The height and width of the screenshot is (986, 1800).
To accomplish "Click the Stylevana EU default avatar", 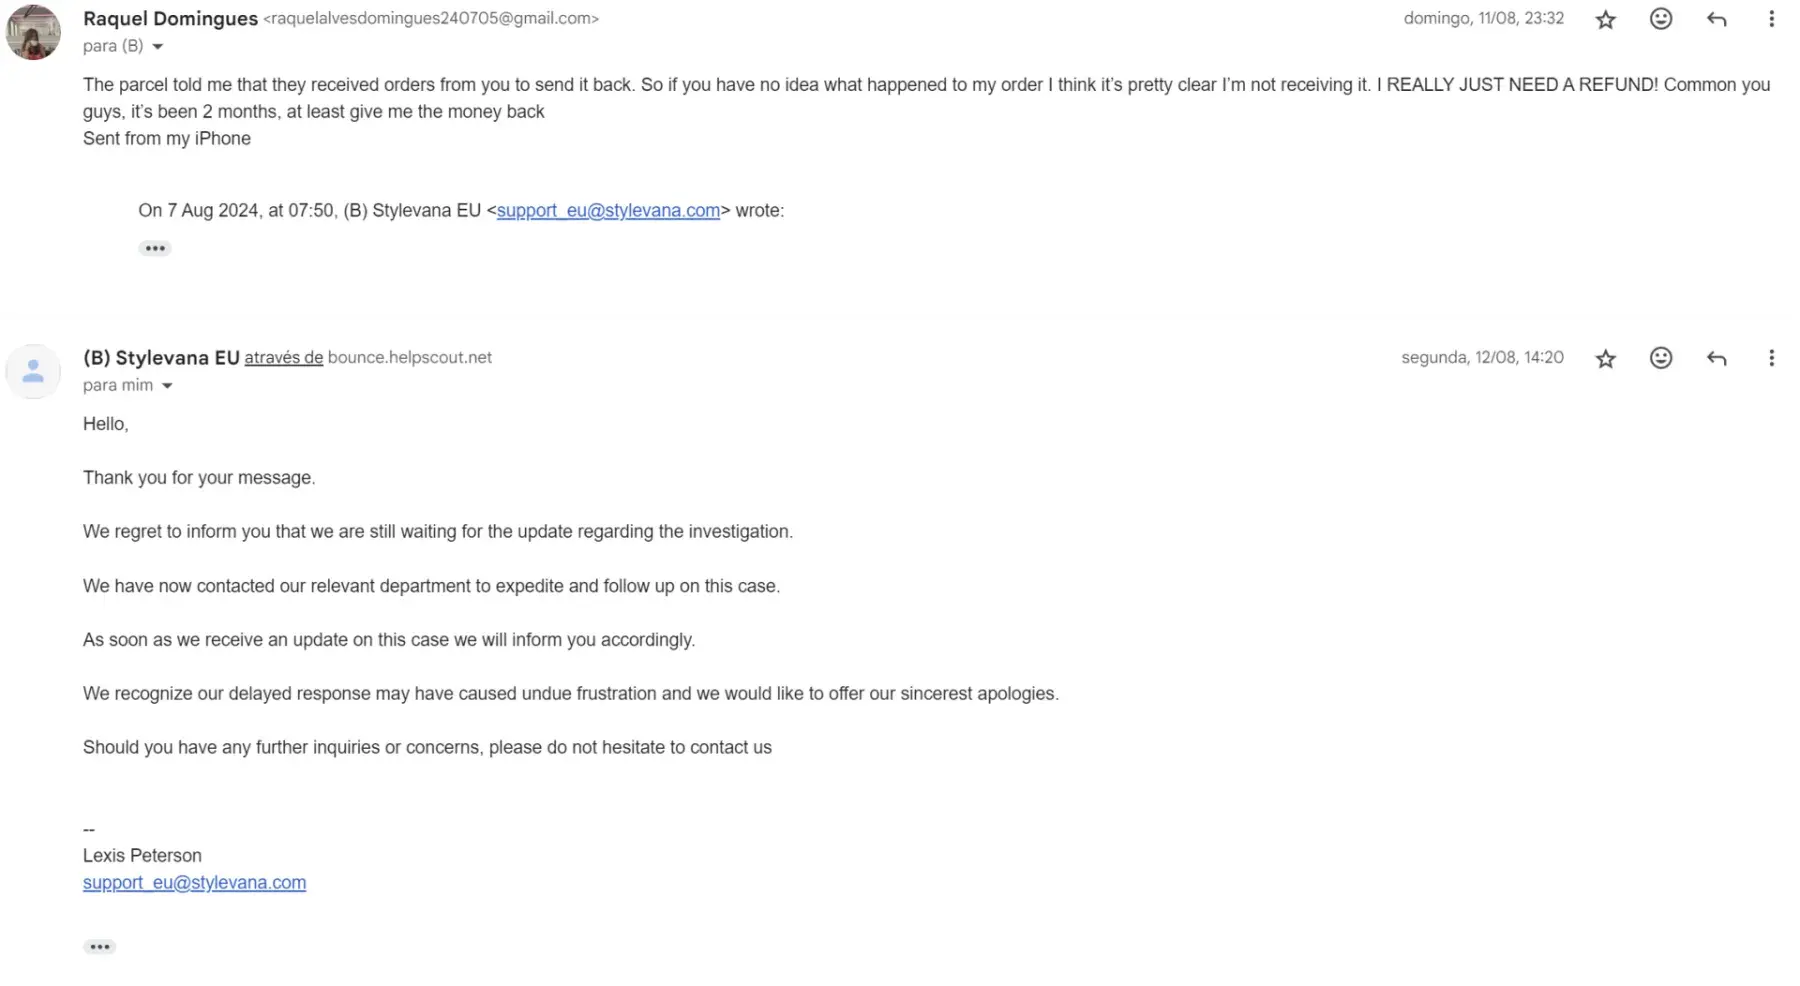I will tap(33, 371).
